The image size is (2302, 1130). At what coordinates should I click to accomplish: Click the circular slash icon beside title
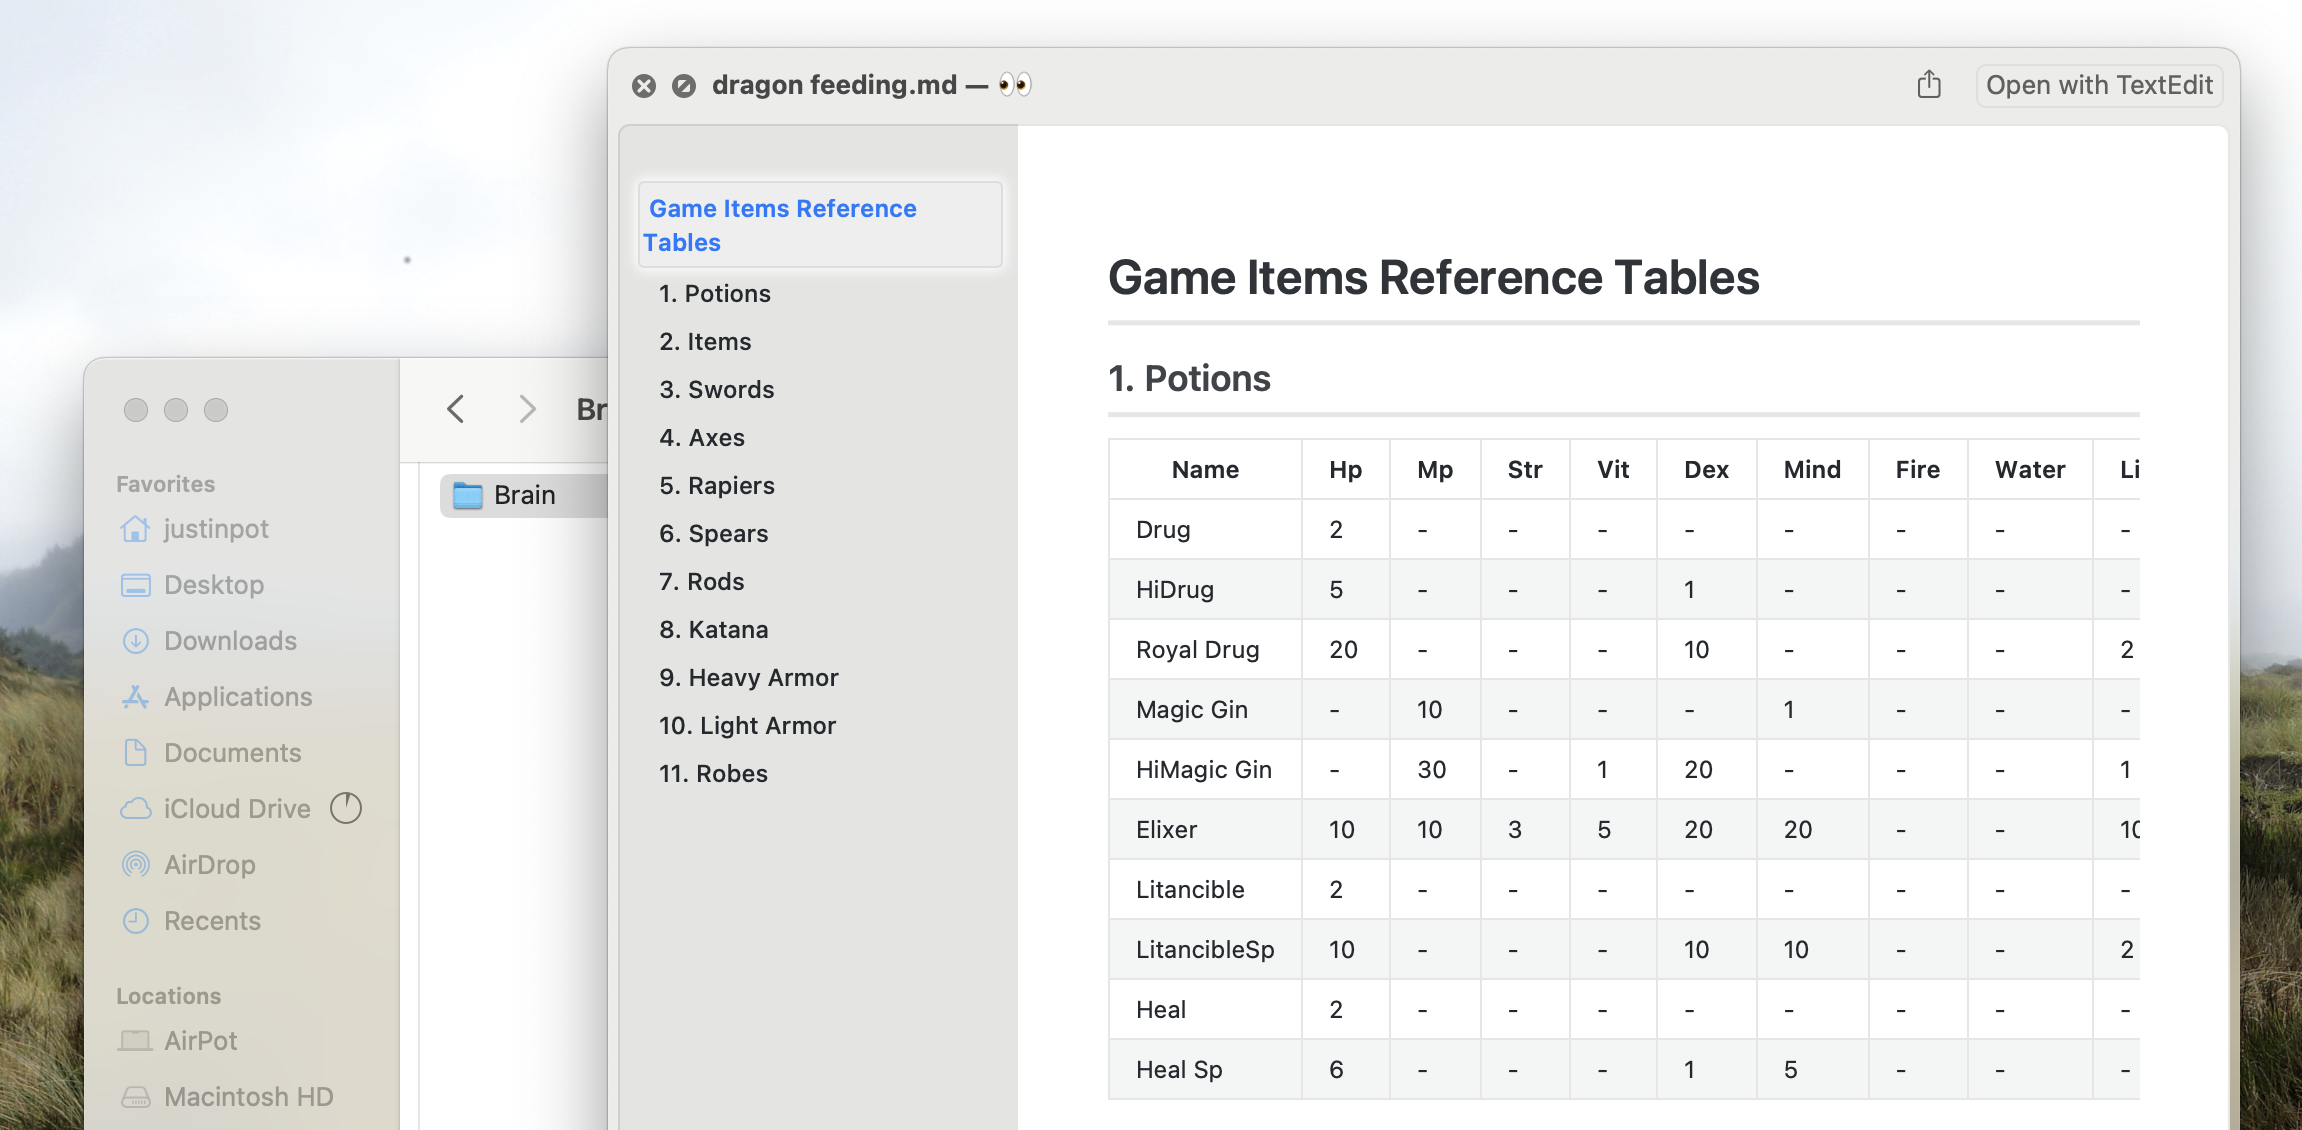tap(684, 86)
